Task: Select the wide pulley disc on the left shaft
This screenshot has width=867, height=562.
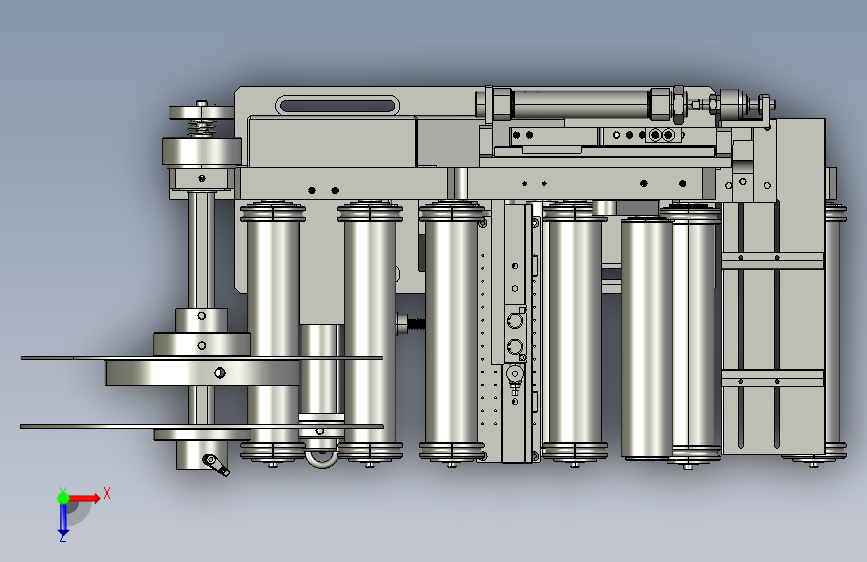Action: [x=202, y=372]
